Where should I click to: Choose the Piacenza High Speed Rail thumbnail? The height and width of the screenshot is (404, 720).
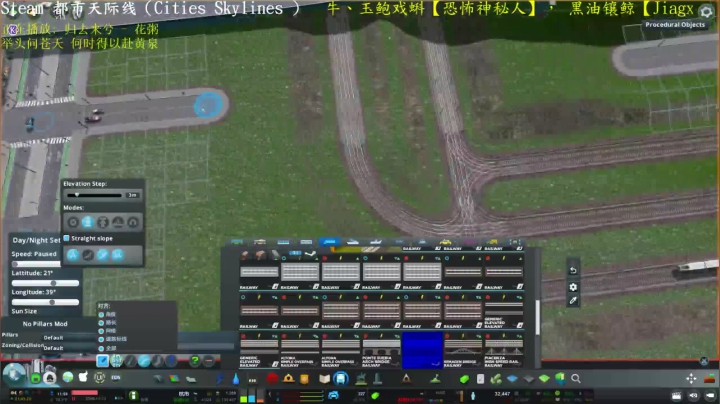coord(504,351)
